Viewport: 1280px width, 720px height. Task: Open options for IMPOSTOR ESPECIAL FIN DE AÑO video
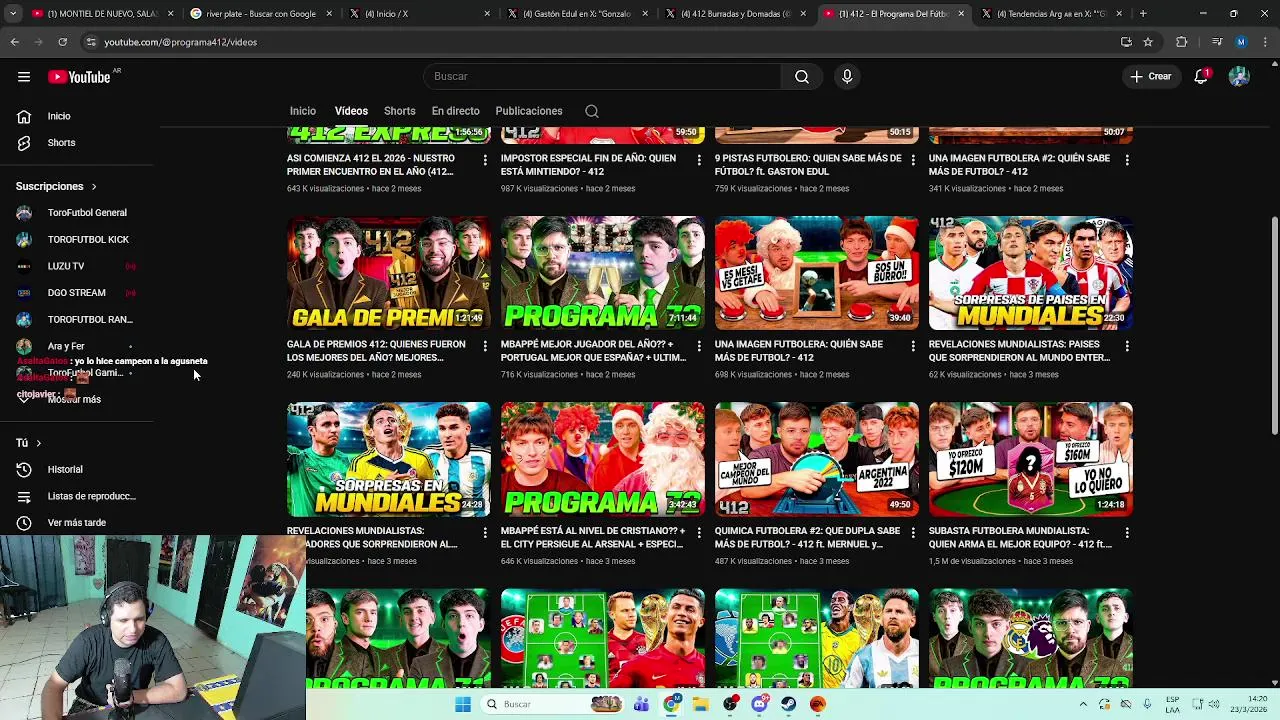pyautogui.click(x=699, y=160)
